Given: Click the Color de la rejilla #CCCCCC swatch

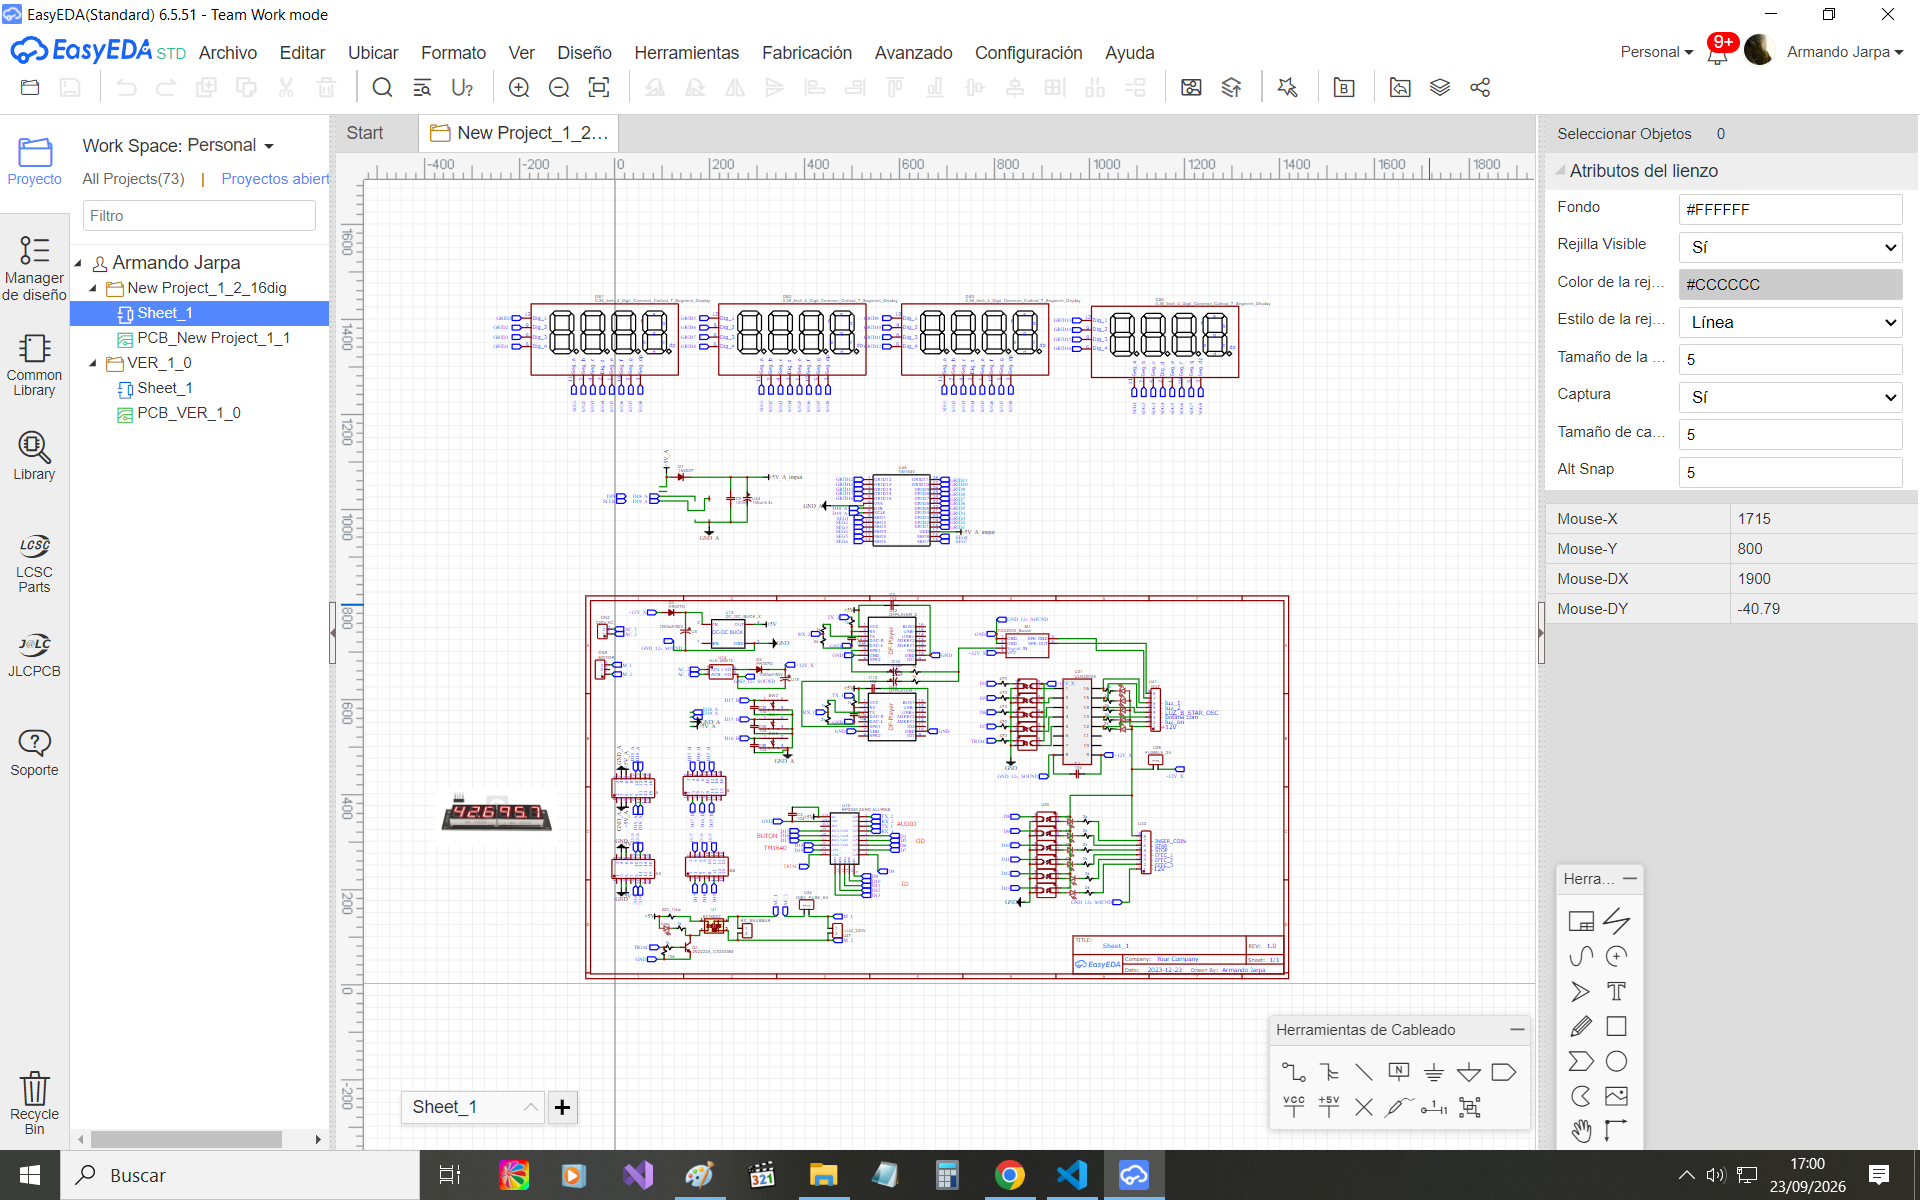Looking at the screenshot, I should tap(1790, 285).
